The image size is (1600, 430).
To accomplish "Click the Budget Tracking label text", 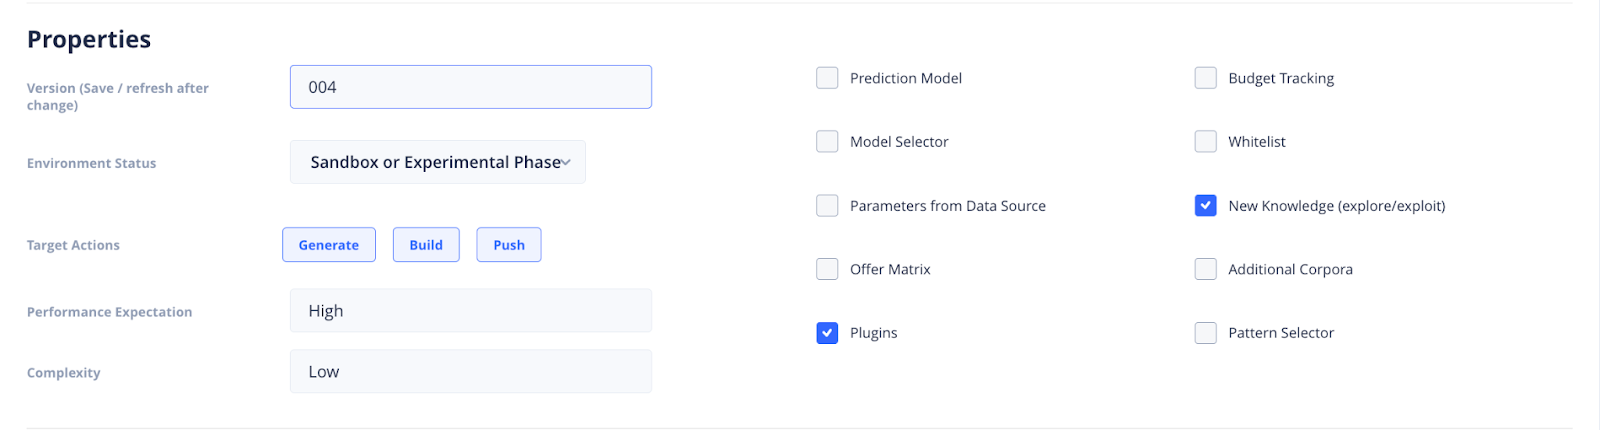I will (x=1281, y=78).
